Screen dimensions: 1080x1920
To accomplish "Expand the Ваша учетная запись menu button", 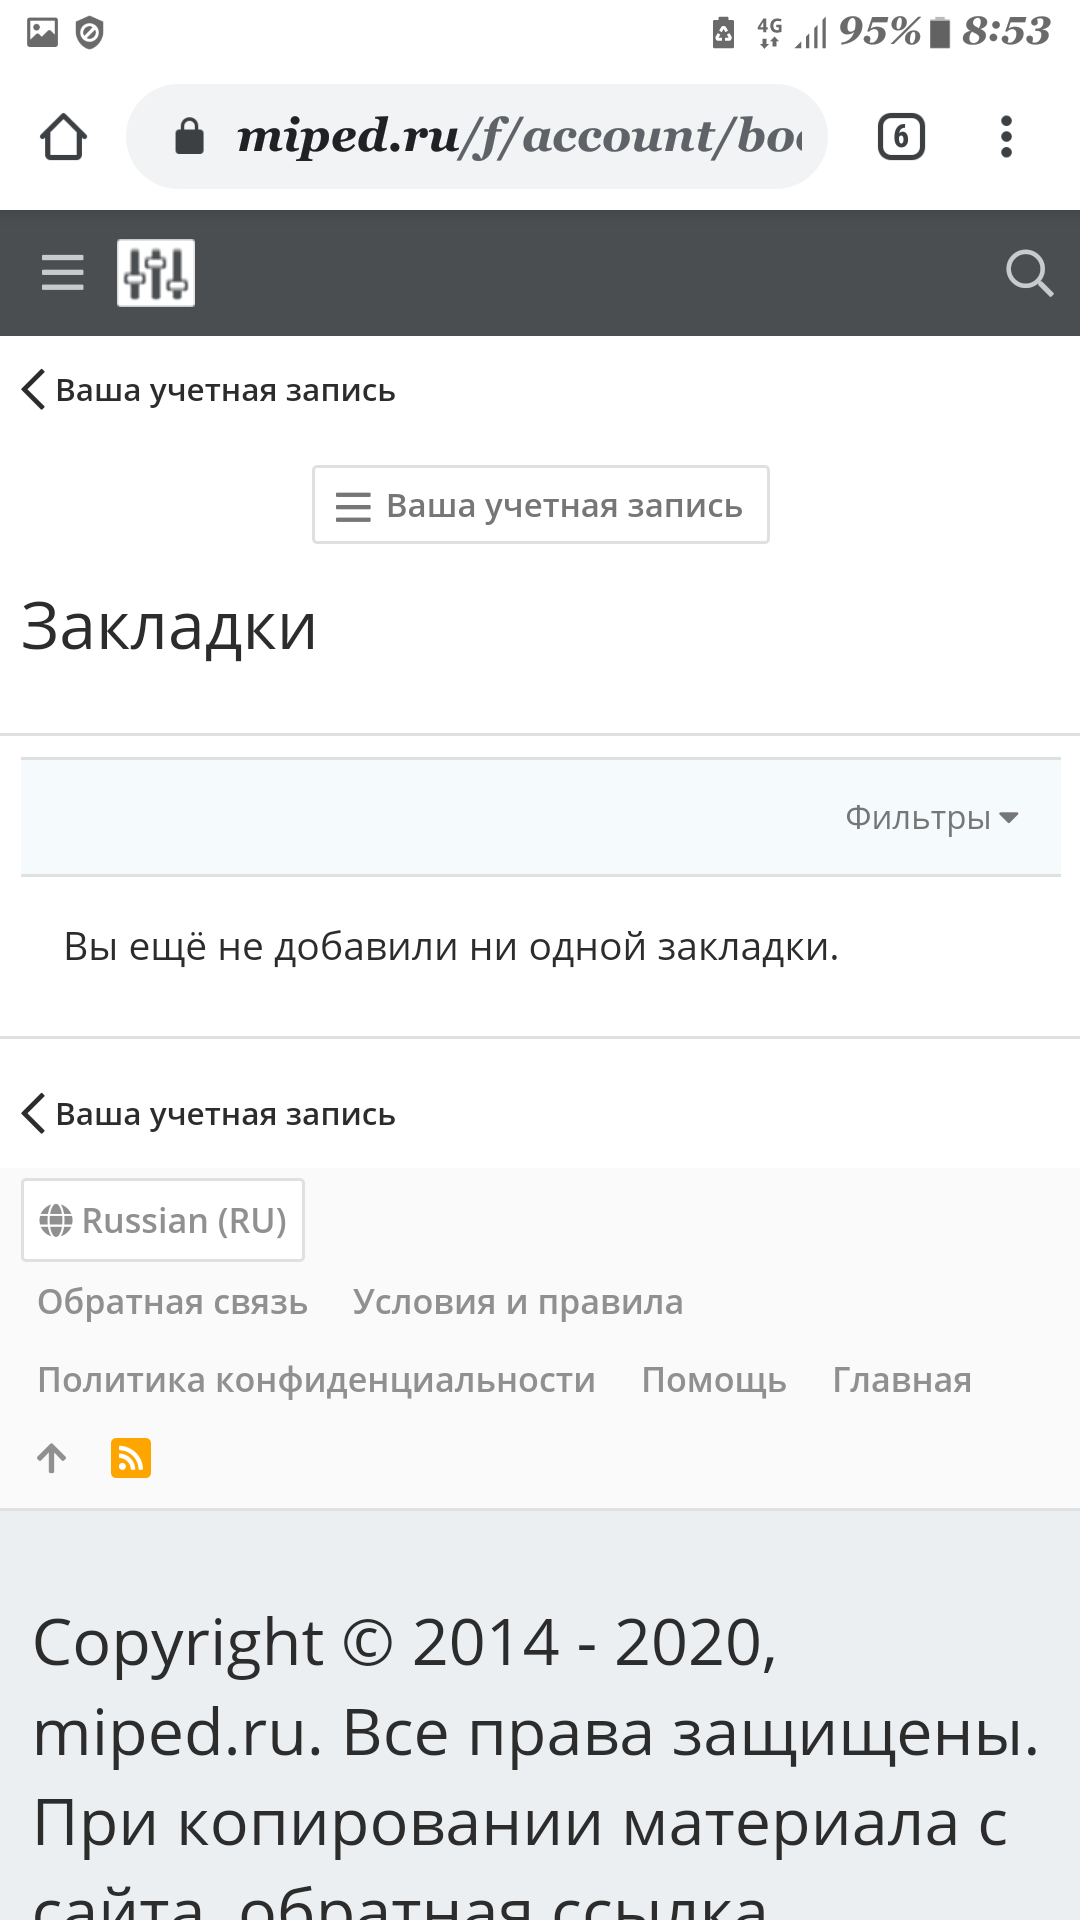I will coord(541,505).
